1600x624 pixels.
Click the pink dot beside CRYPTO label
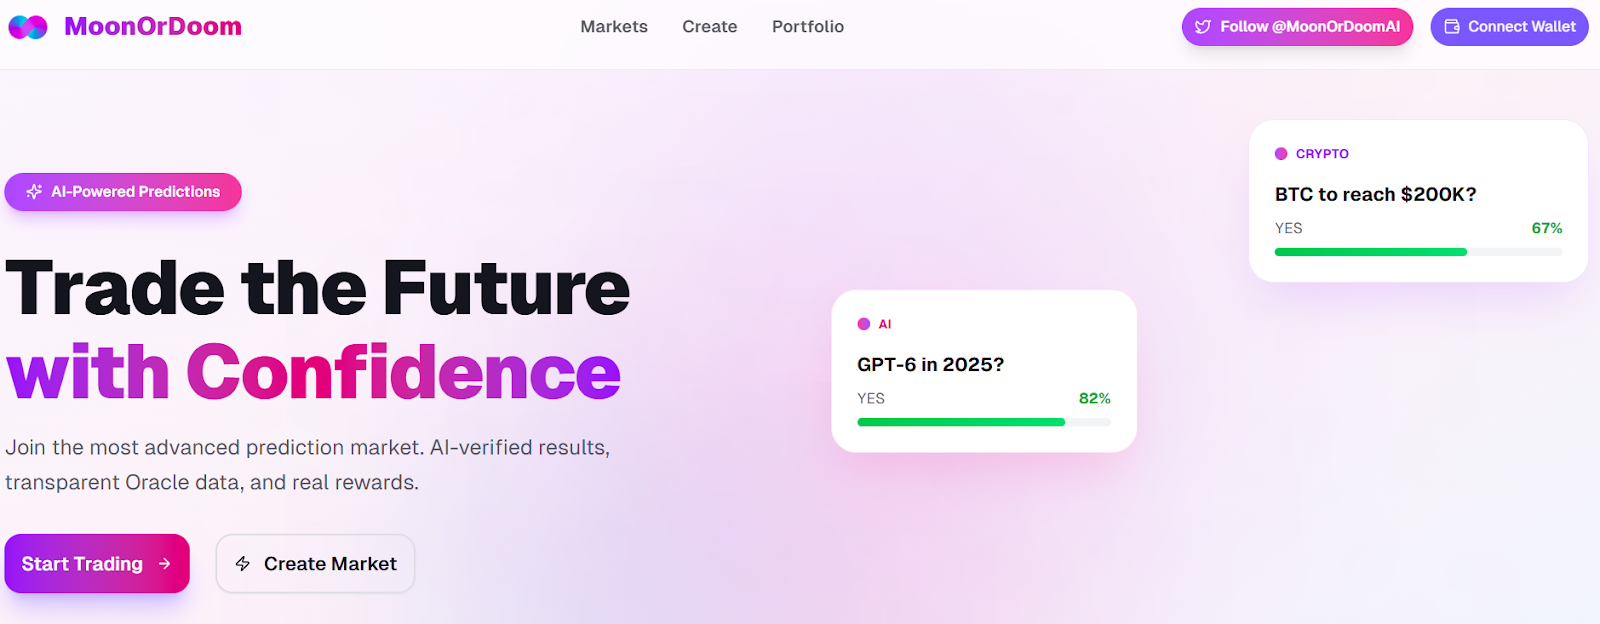click(1281, 154)
